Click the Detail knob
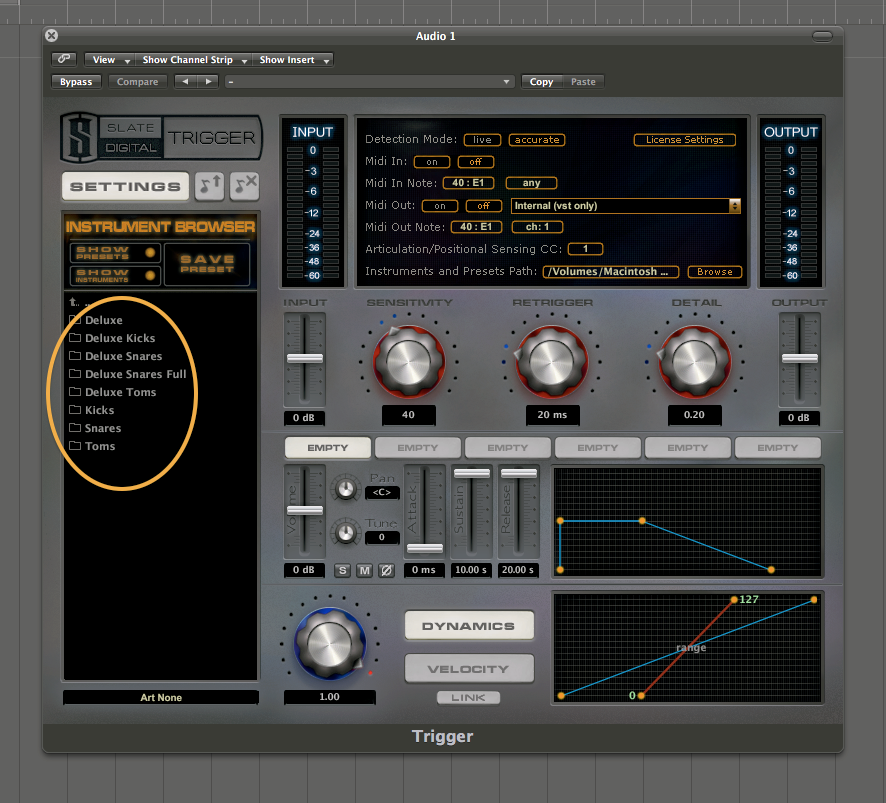The height and width of the screenshot is (803, 886). [694, 362]
